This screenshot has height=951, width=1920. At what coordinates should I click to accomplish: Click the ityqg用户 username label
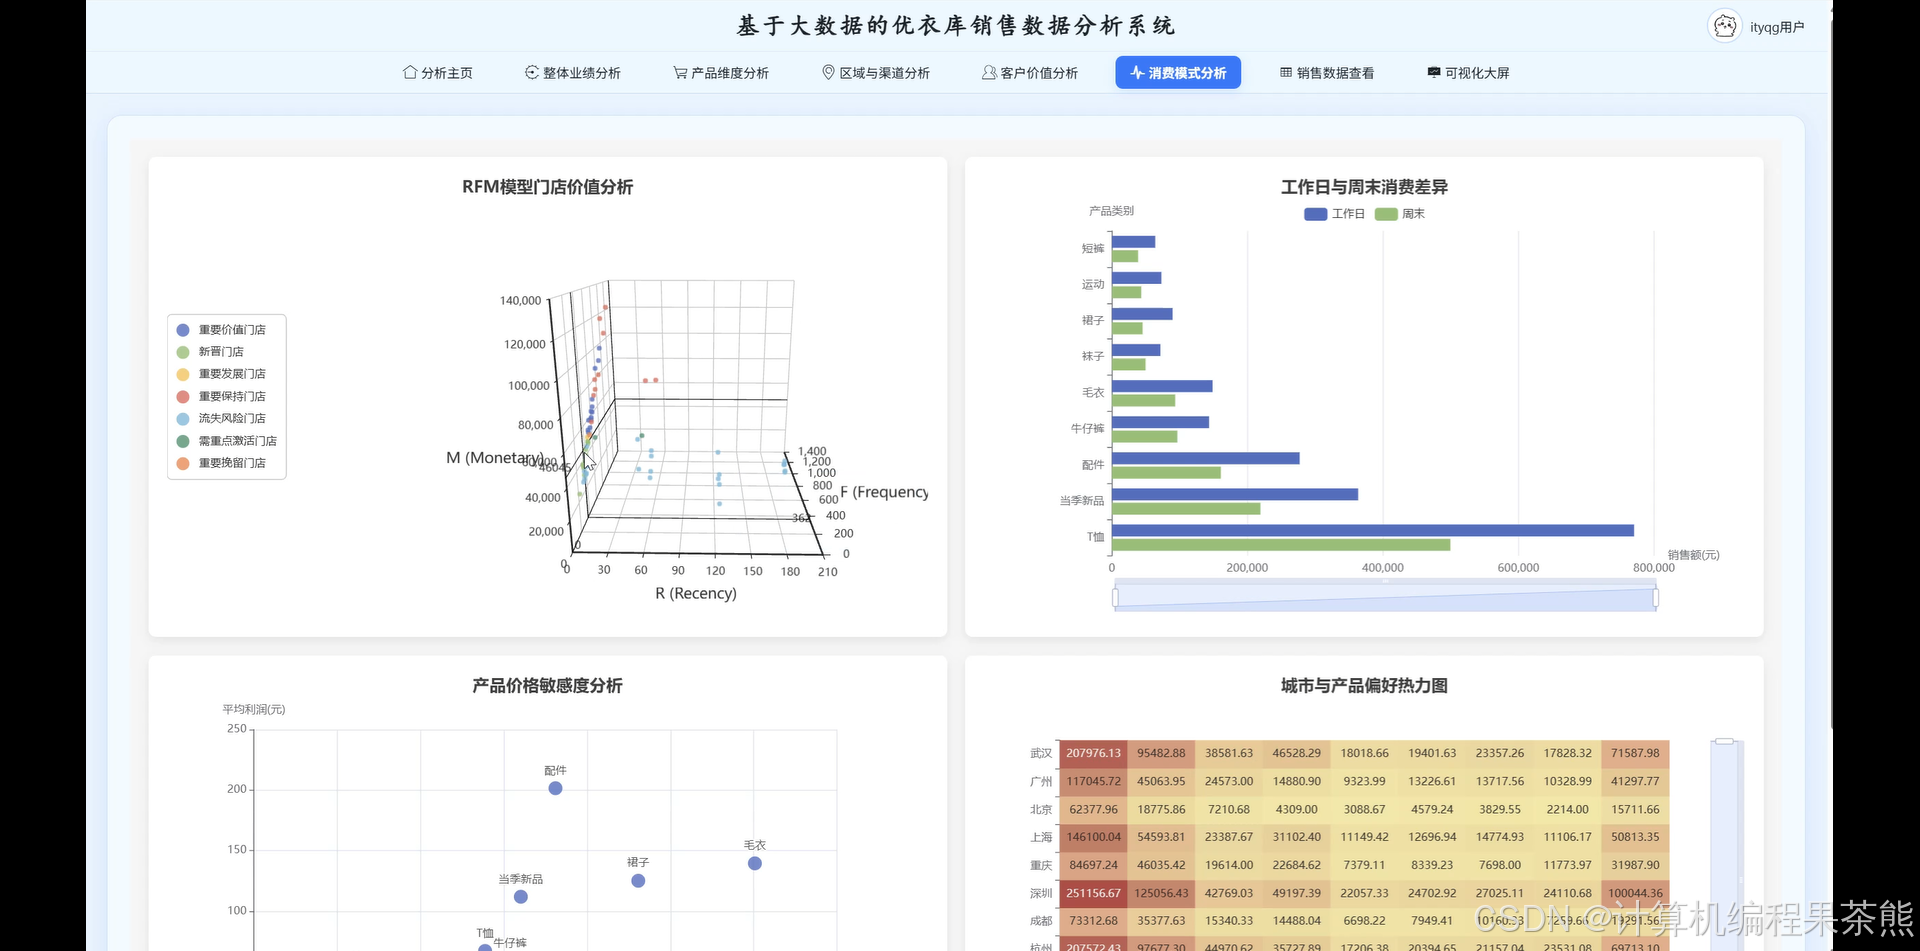[x=1777, y=27]
